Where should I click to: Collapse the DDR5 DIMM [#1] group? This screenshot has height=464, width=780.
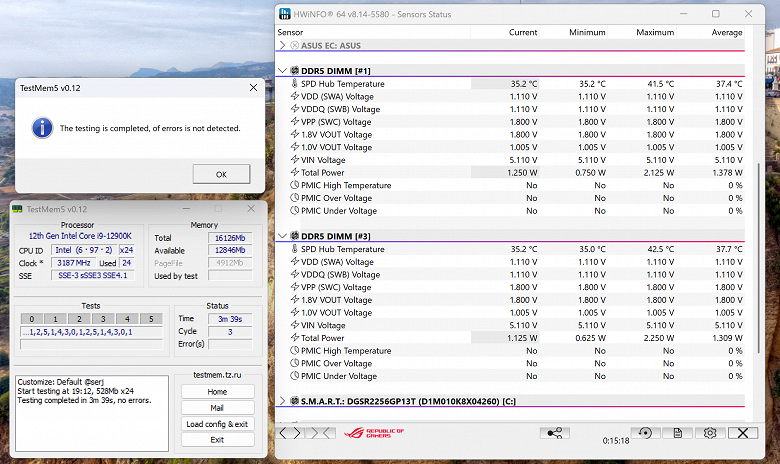(x=281, y=71)
